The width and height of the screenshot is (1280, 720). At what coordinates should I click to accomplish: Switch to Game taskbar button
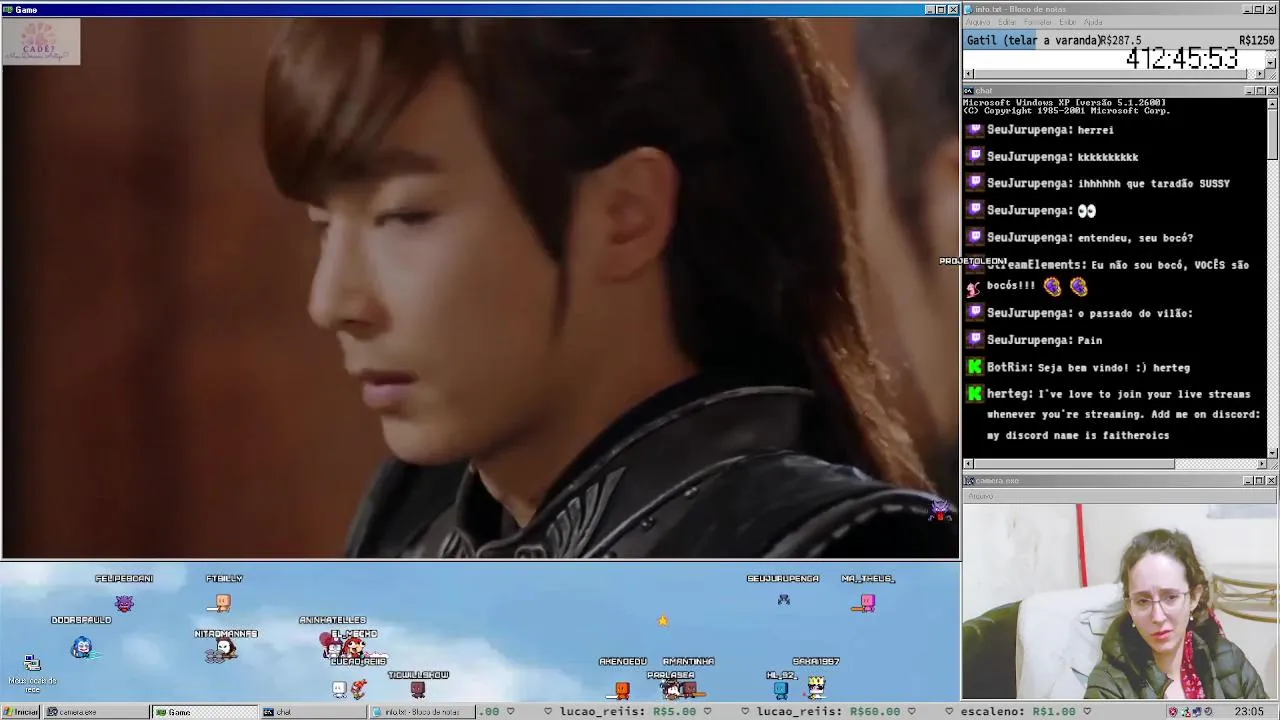click(x=204, y=712)
